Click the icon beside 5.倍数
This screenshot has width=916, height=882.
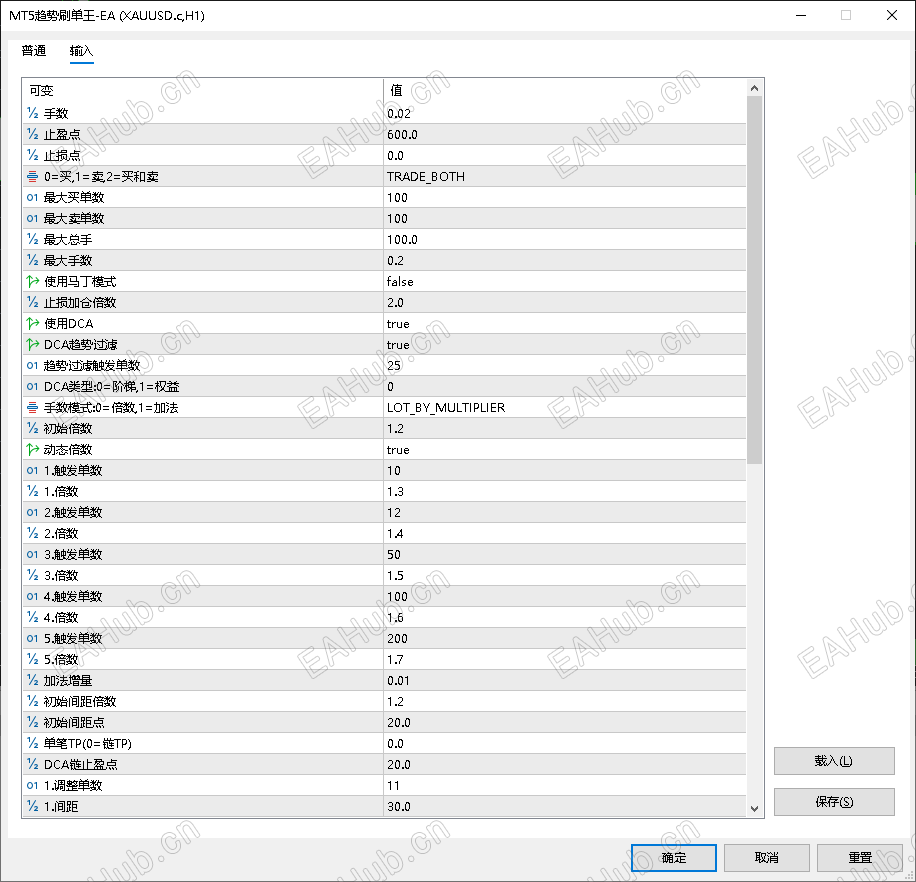tap(33, 659)
